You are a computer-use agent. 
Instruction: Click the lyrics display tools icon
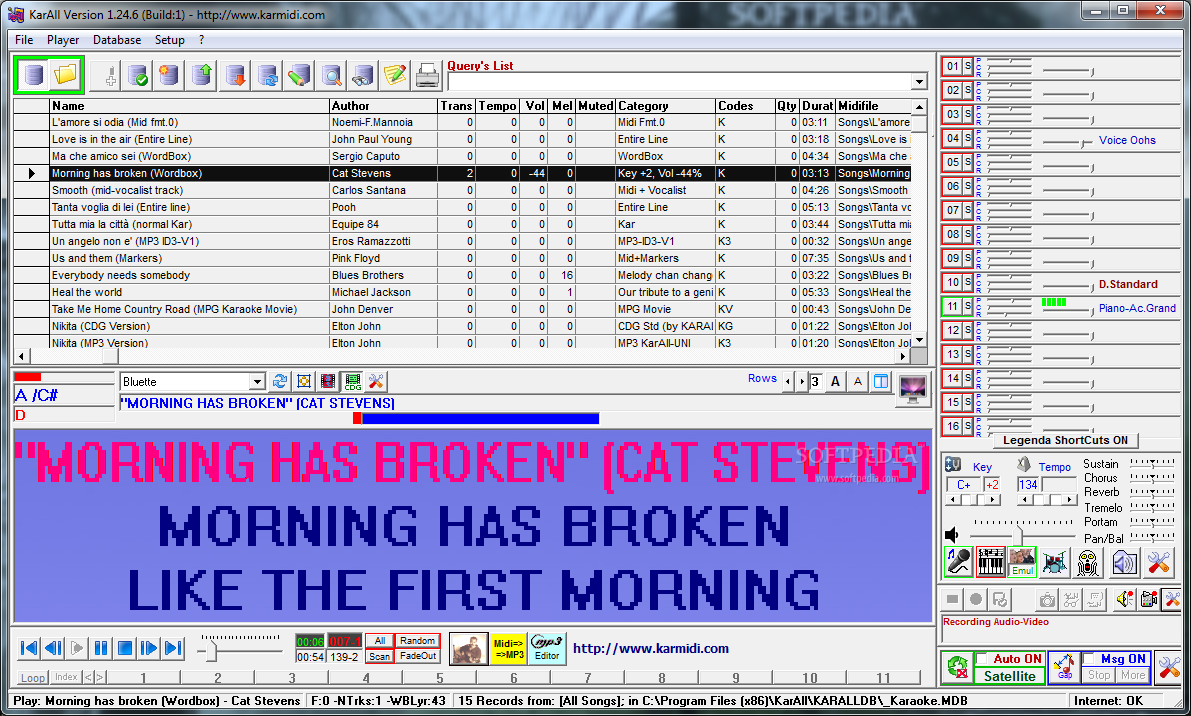(x=376, y=381)
